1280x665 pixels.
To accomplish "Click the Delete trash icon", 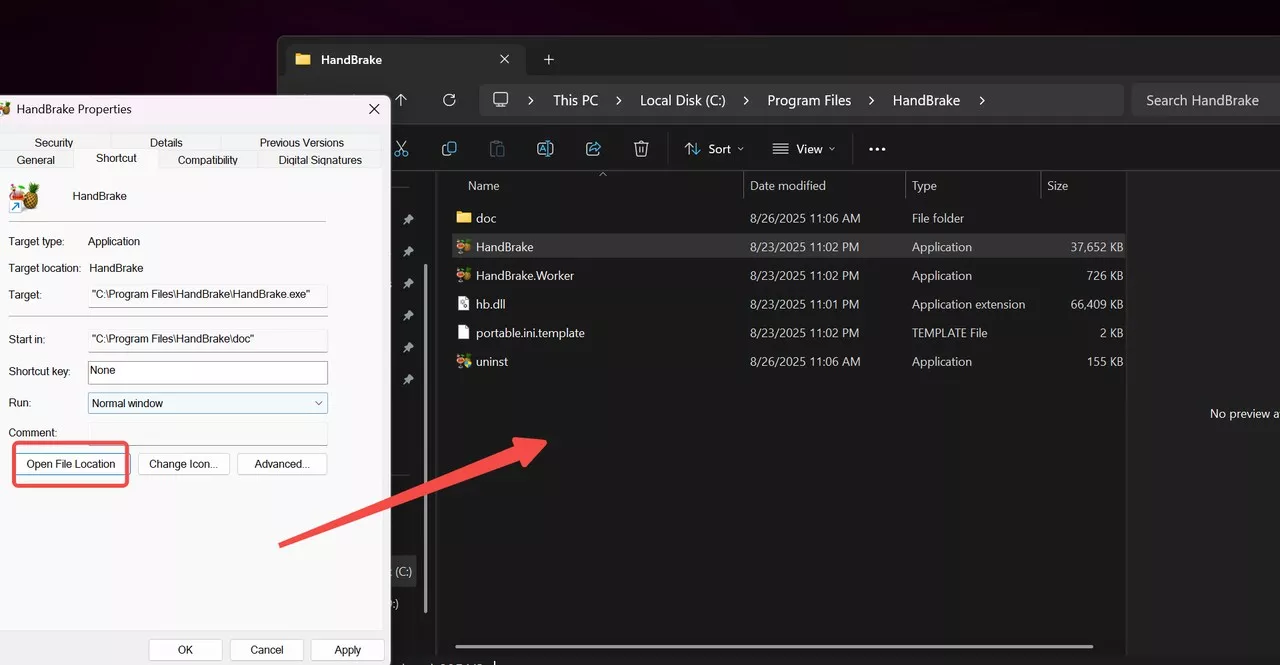I will click(x=641, y=148).
